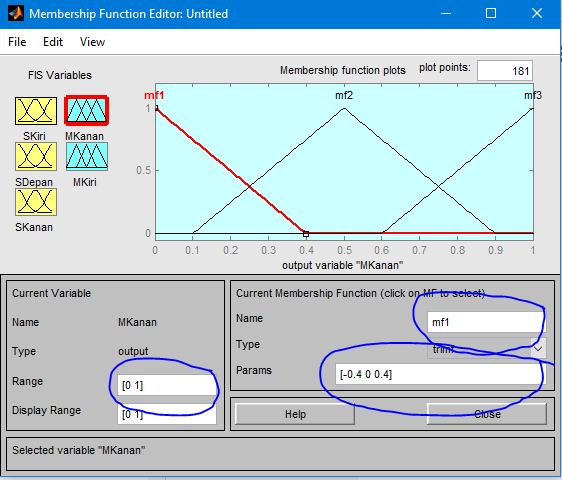Select the SKanan input variable icon
The width and height of the screenshot is (562, 480).
pyautogui.click(x=36, y=202)
